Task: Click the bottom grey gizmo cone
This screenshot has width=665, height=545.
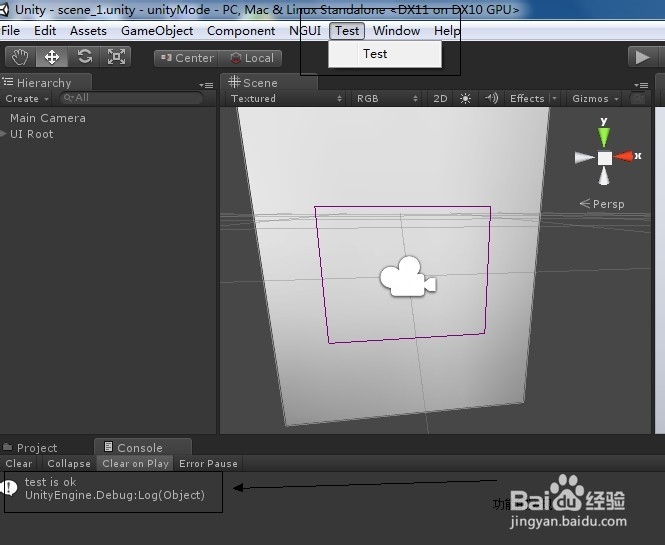Action: pyautogui.click(x=604, y=176)
